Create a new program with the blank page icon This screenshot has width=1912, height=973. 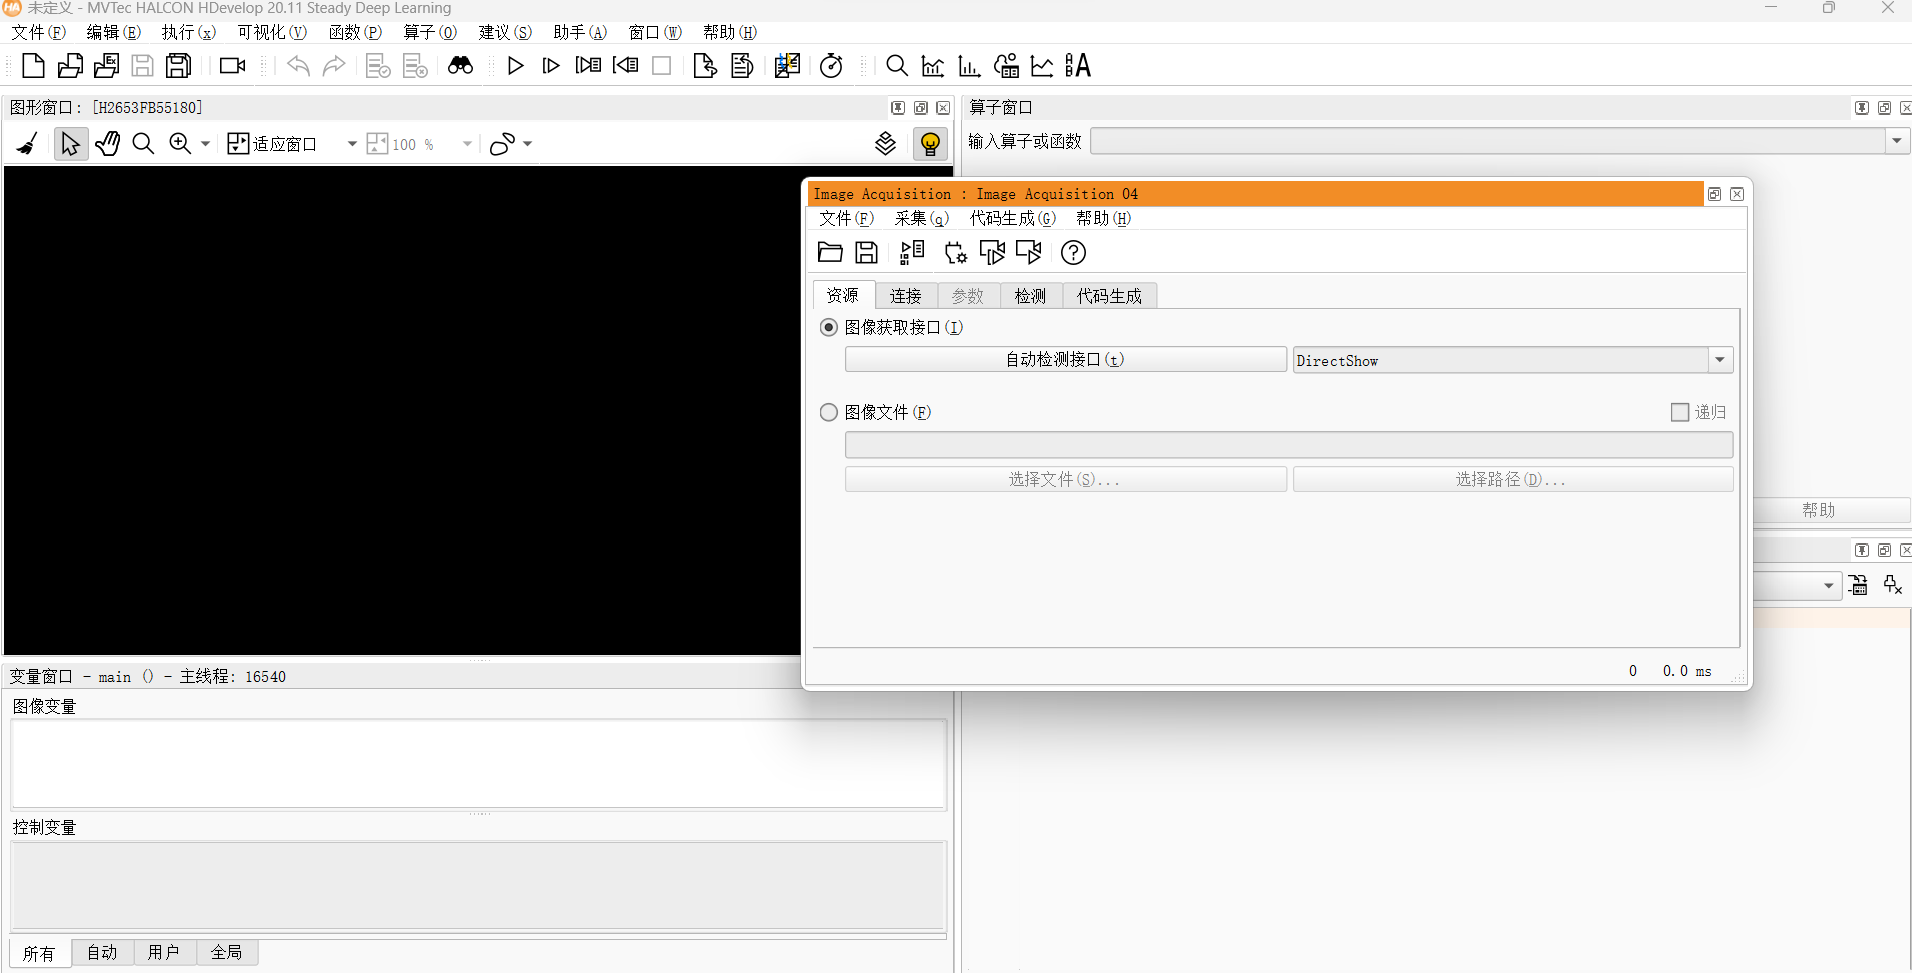click(x=33, y=66)
